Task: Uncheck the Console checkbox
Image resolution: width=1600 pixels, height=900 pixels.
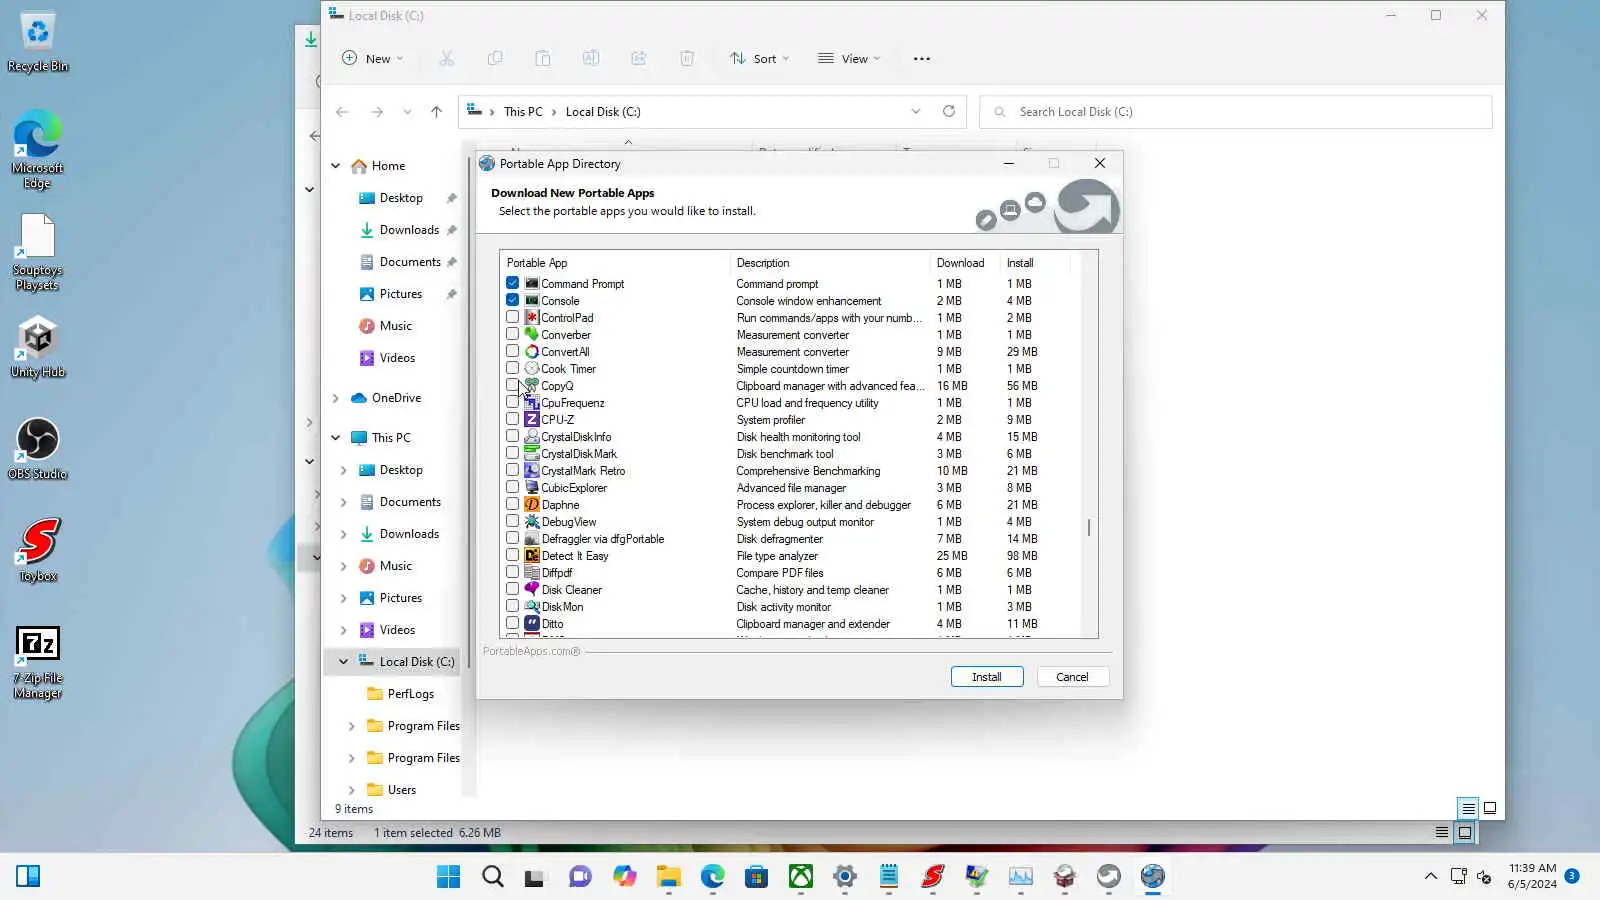Action: tap(513, 301)
